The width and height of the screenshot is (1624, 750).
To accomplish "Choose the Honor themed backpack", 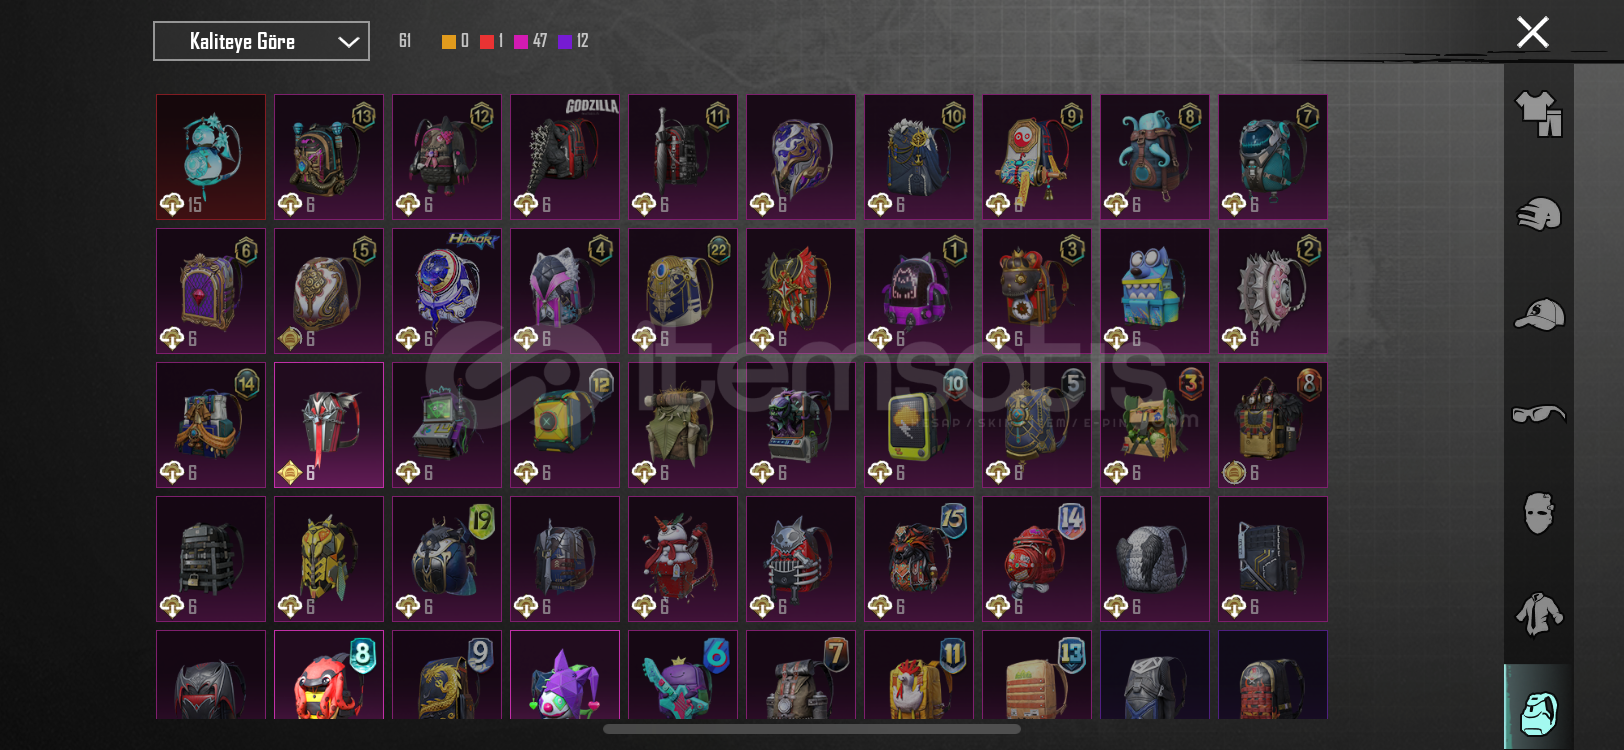I will tap(447, 291).
